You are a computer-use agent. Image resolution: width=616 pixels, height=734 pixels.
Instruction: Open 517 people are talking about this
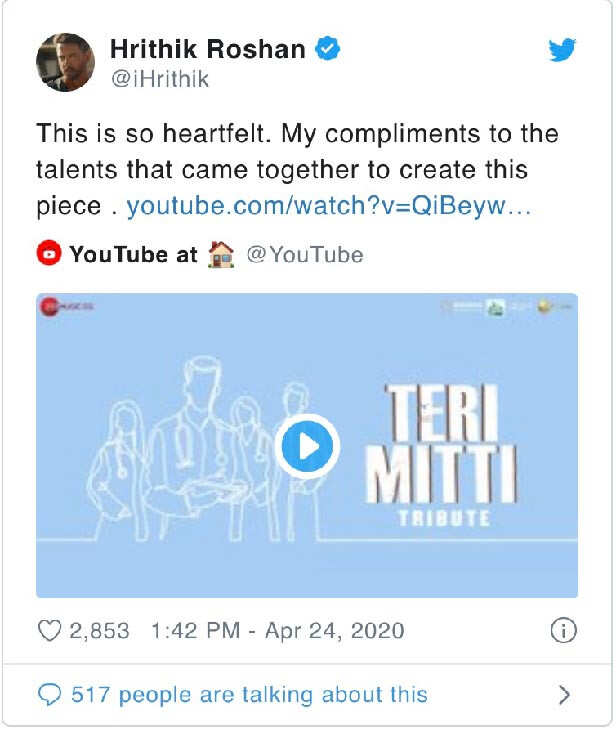(249, 694)
